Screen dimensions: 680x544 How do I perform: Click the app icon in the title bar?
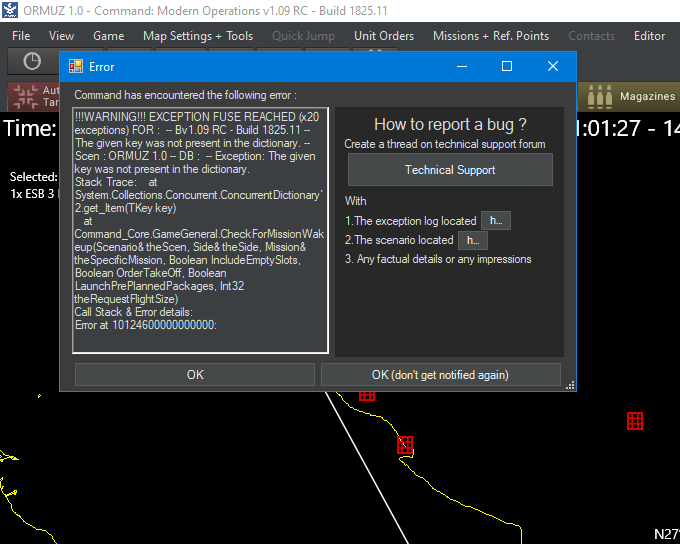[10, 10]
